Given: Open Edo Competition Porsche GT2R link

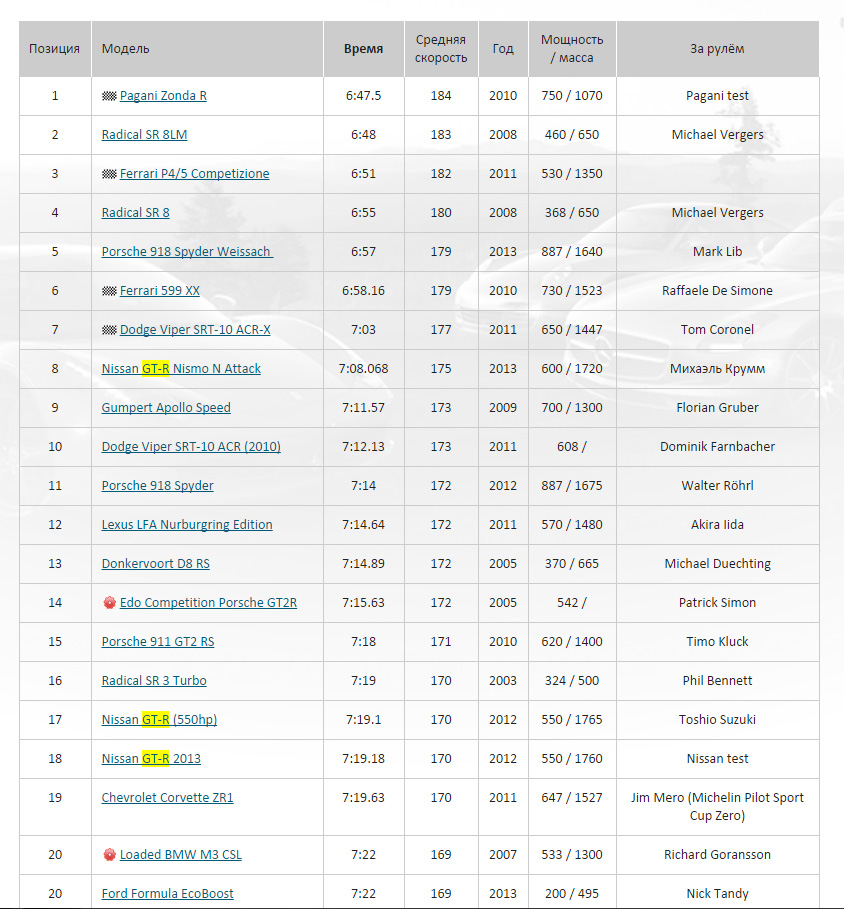Looking at the screenshot, I should pyautogui.click(x=208, y=602).
